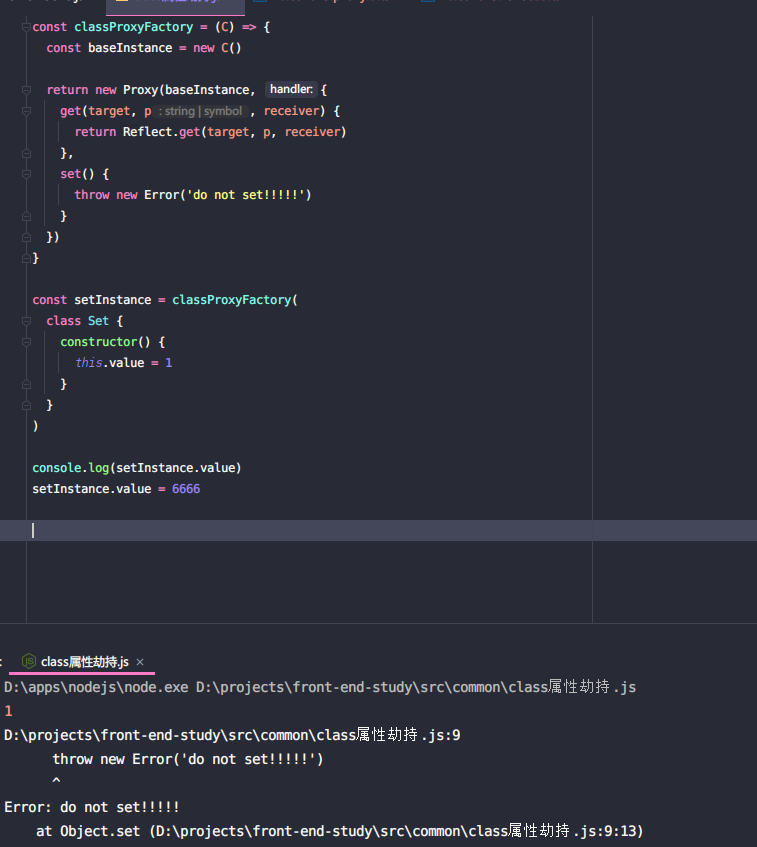
Task: Click the ': string | symbol' type hint
Action: [x=200, y=111]
